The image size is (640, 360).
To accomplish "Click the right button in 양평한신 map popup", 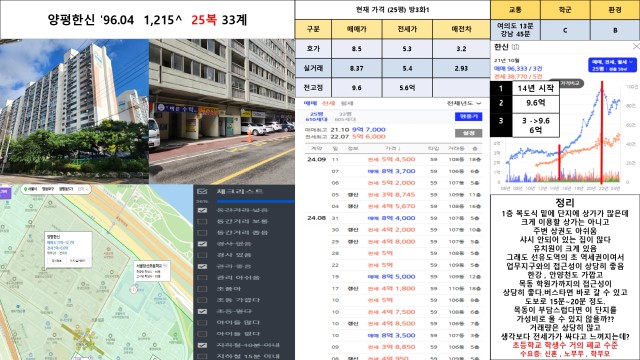I will coord(78,260).
